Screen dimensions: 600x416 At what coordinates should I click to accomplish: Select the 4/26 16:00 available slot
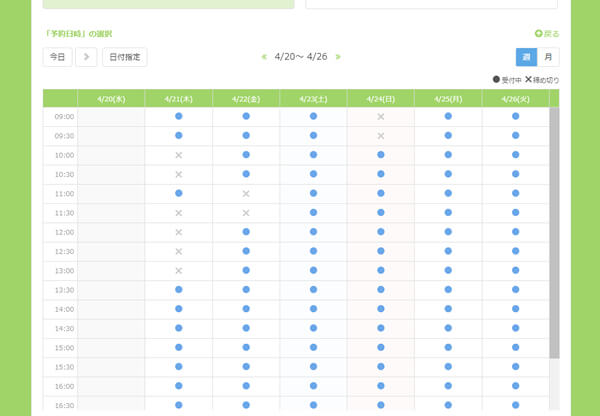pos(516,386)
